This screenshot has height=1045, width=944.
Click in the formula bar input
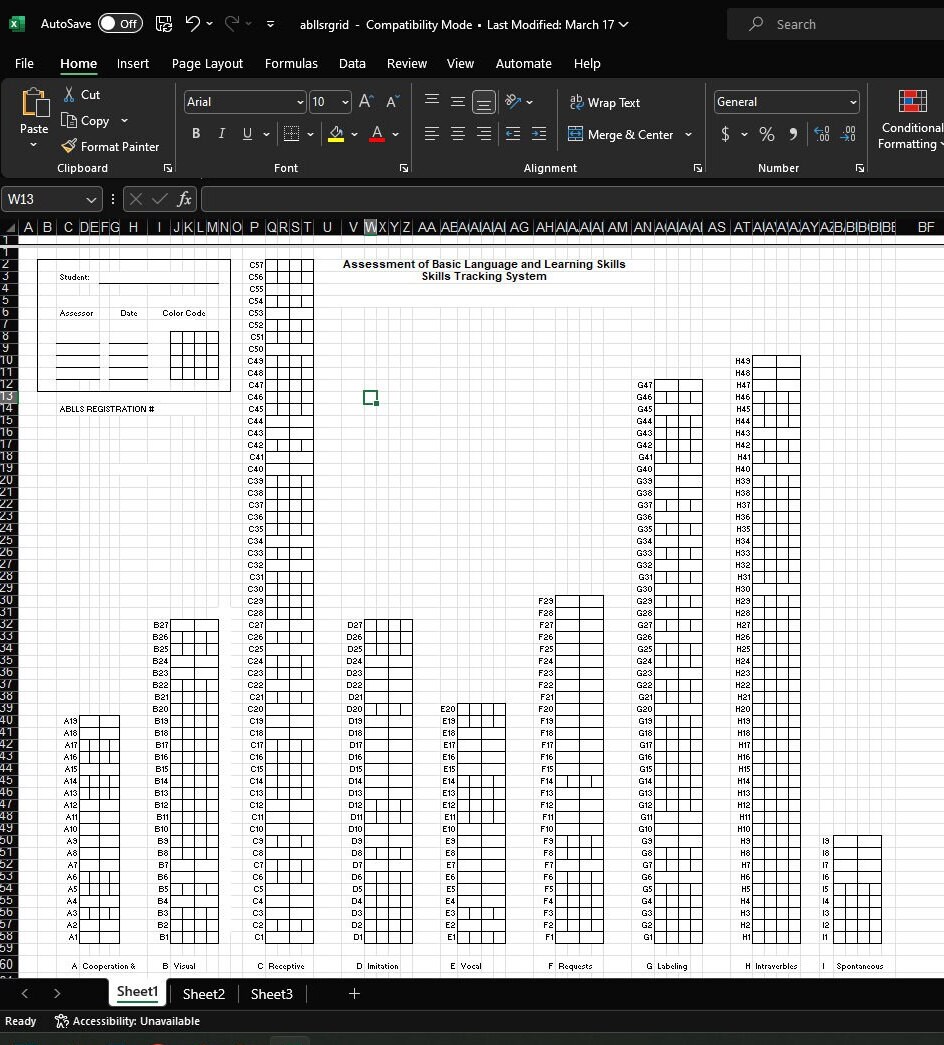(x=571, y=199)
